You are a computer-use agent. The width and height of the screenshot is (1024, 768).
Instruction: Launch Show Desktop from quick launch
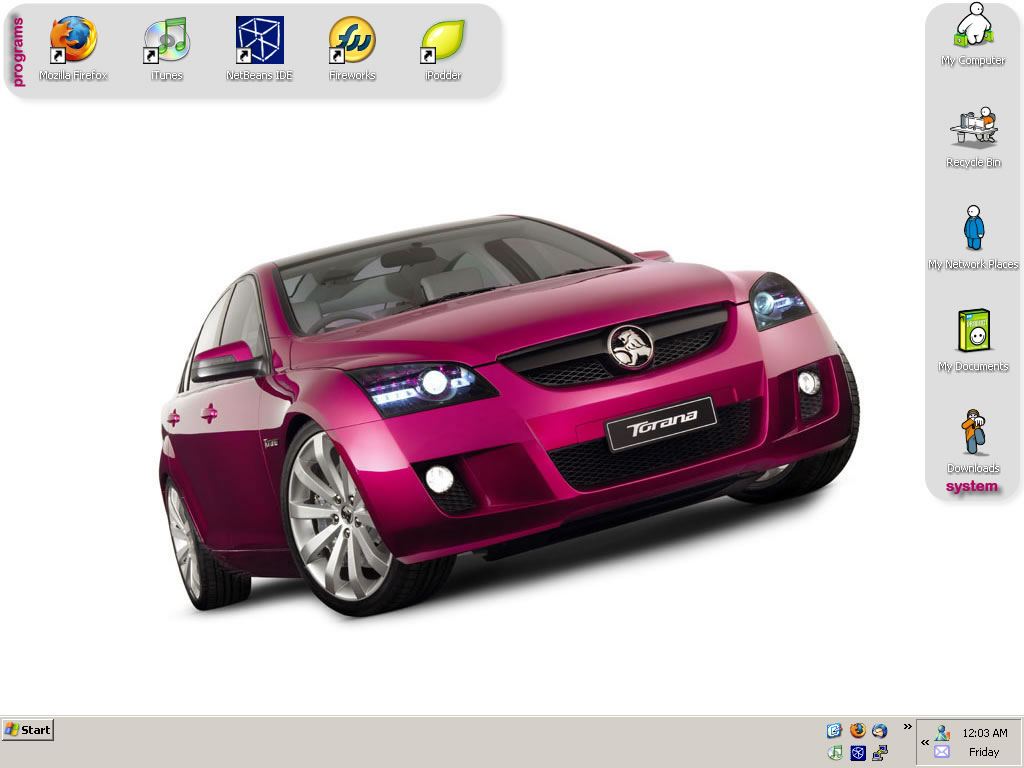(834, 731)
